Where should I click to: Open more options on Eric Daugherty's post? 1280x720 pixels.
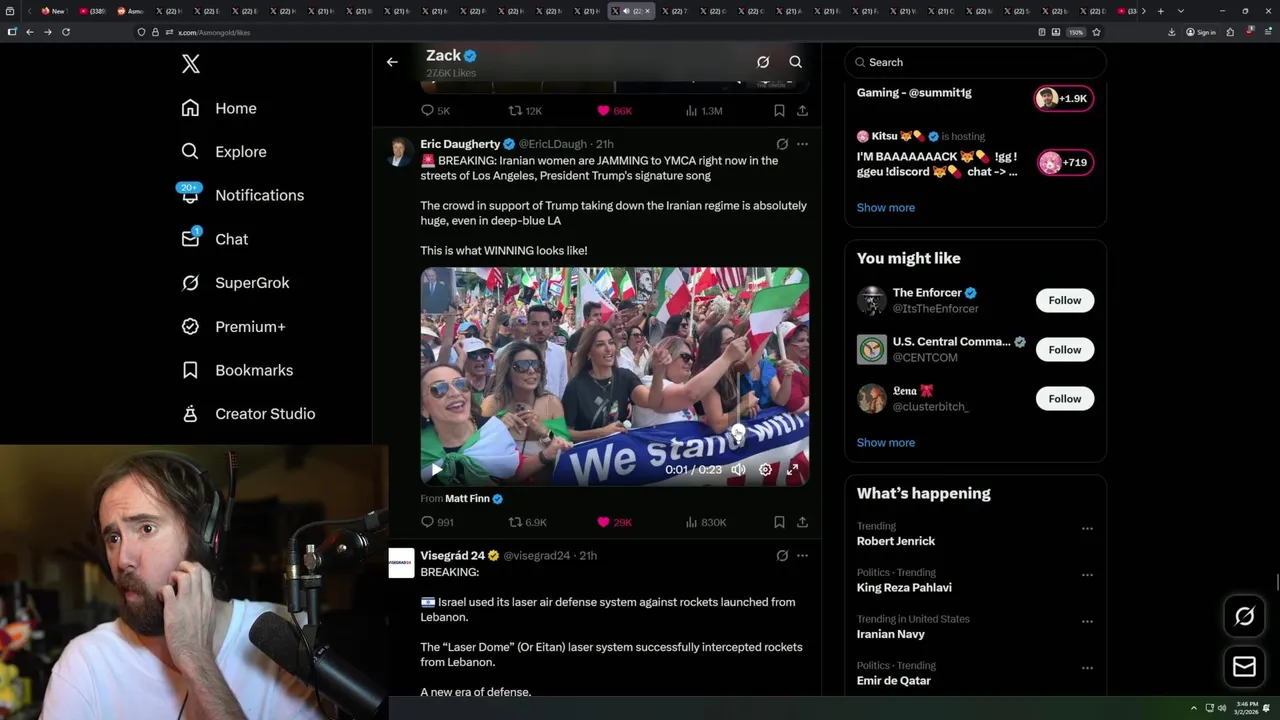802,144
